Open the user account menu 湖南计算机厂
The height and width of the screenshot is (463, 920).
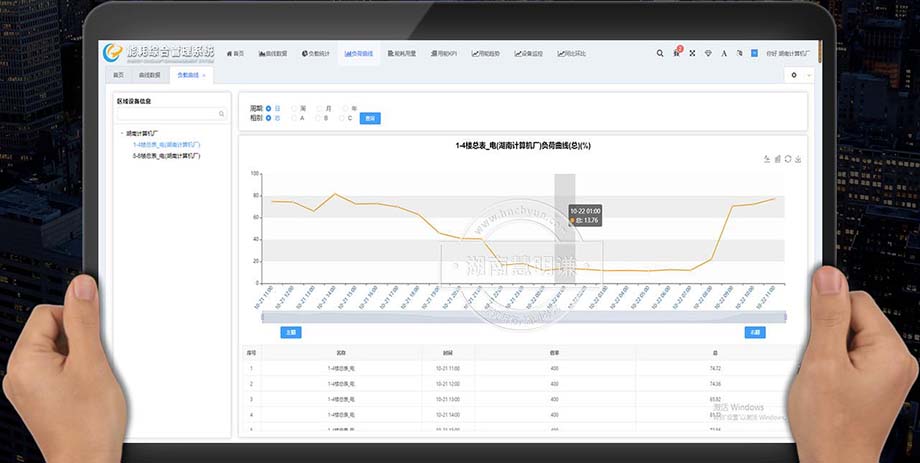pyautogui.click(x=789, y=53)
